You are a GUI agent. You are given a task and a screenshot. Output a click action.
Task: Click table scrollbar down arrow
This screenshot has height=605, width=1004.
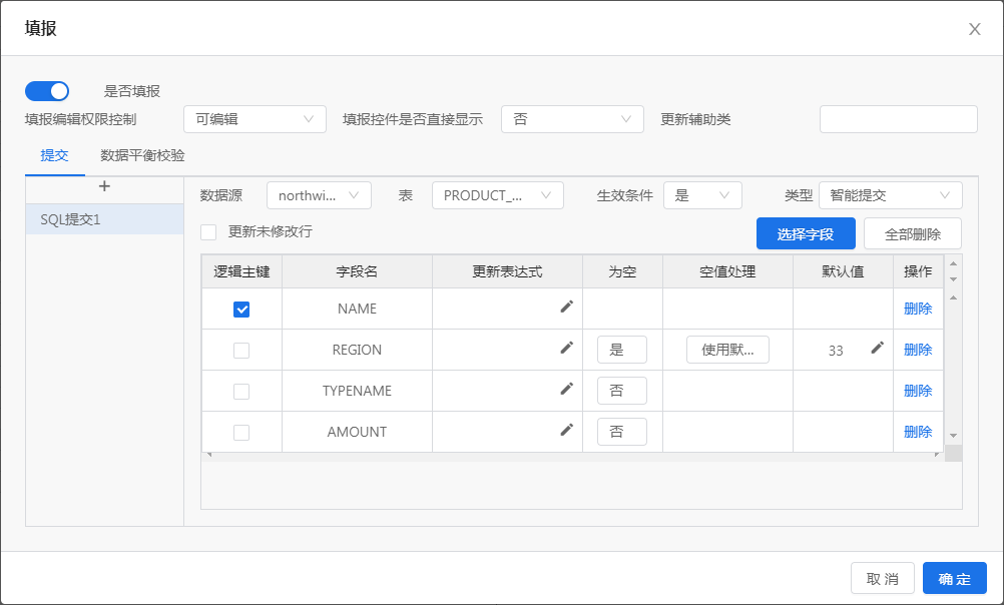tap(953, 435)
